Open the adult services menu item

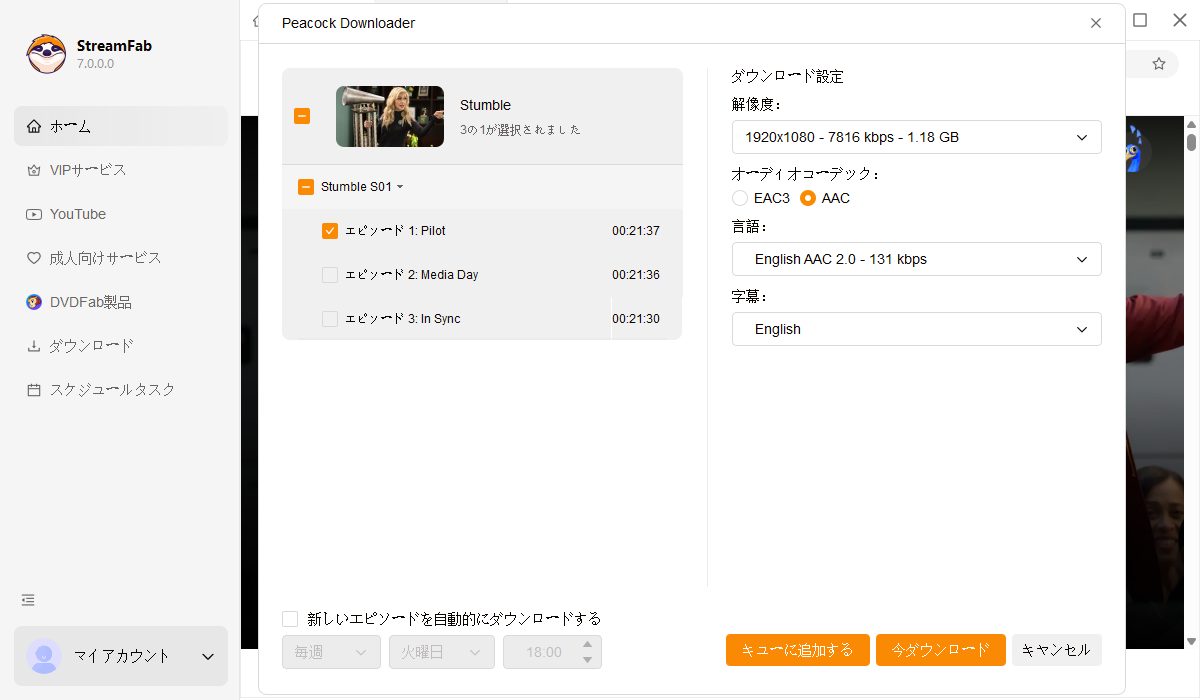tap(105, 258)
